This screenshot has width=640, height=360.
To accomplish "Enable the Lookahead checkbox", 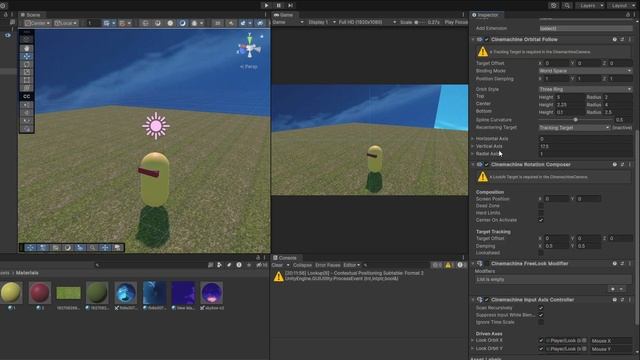I will (541, 253).
